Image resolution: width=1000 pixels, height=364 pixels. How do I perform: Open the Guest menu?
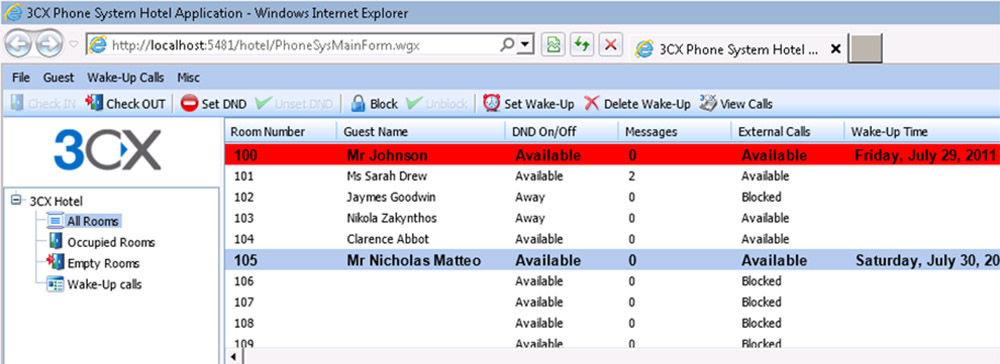point(59,78)
